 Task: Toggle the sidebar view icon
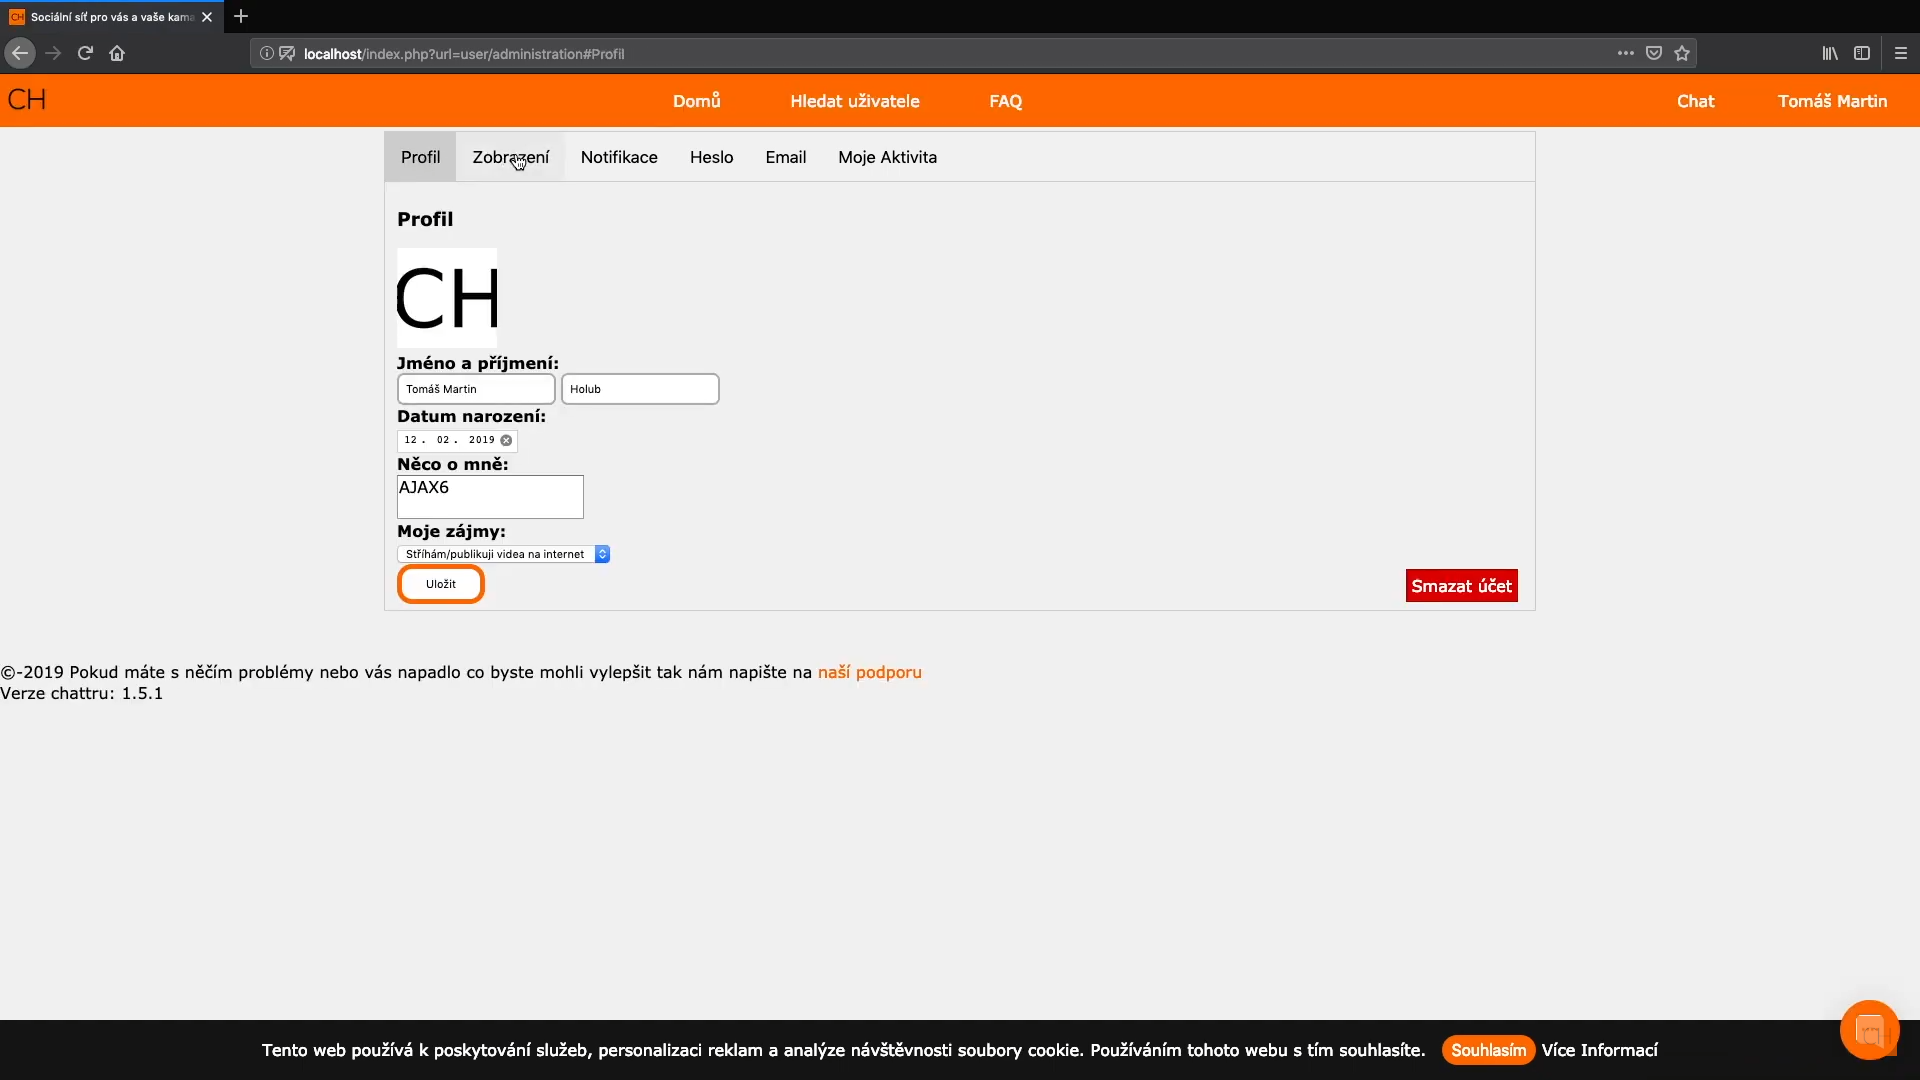[x=1862, y=53]
